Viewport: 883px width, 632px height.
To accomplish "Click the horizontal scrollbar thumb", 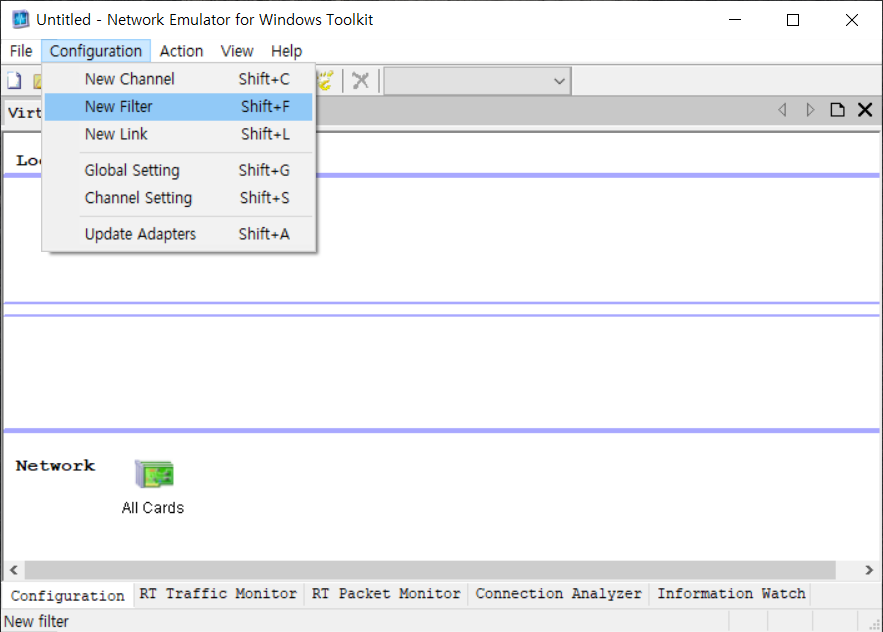I will [430, 570].
